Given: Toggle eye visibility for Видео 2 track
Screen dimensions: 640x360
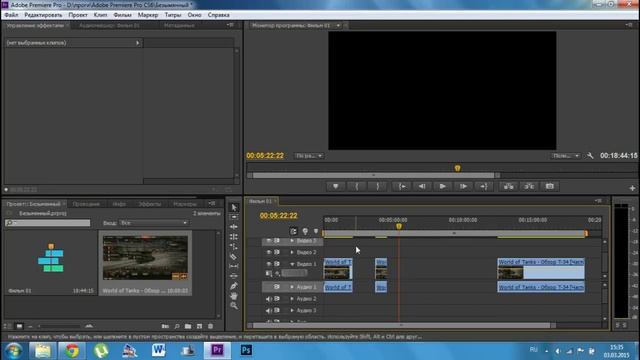Looking at the screenshot, I should (269, 252).
